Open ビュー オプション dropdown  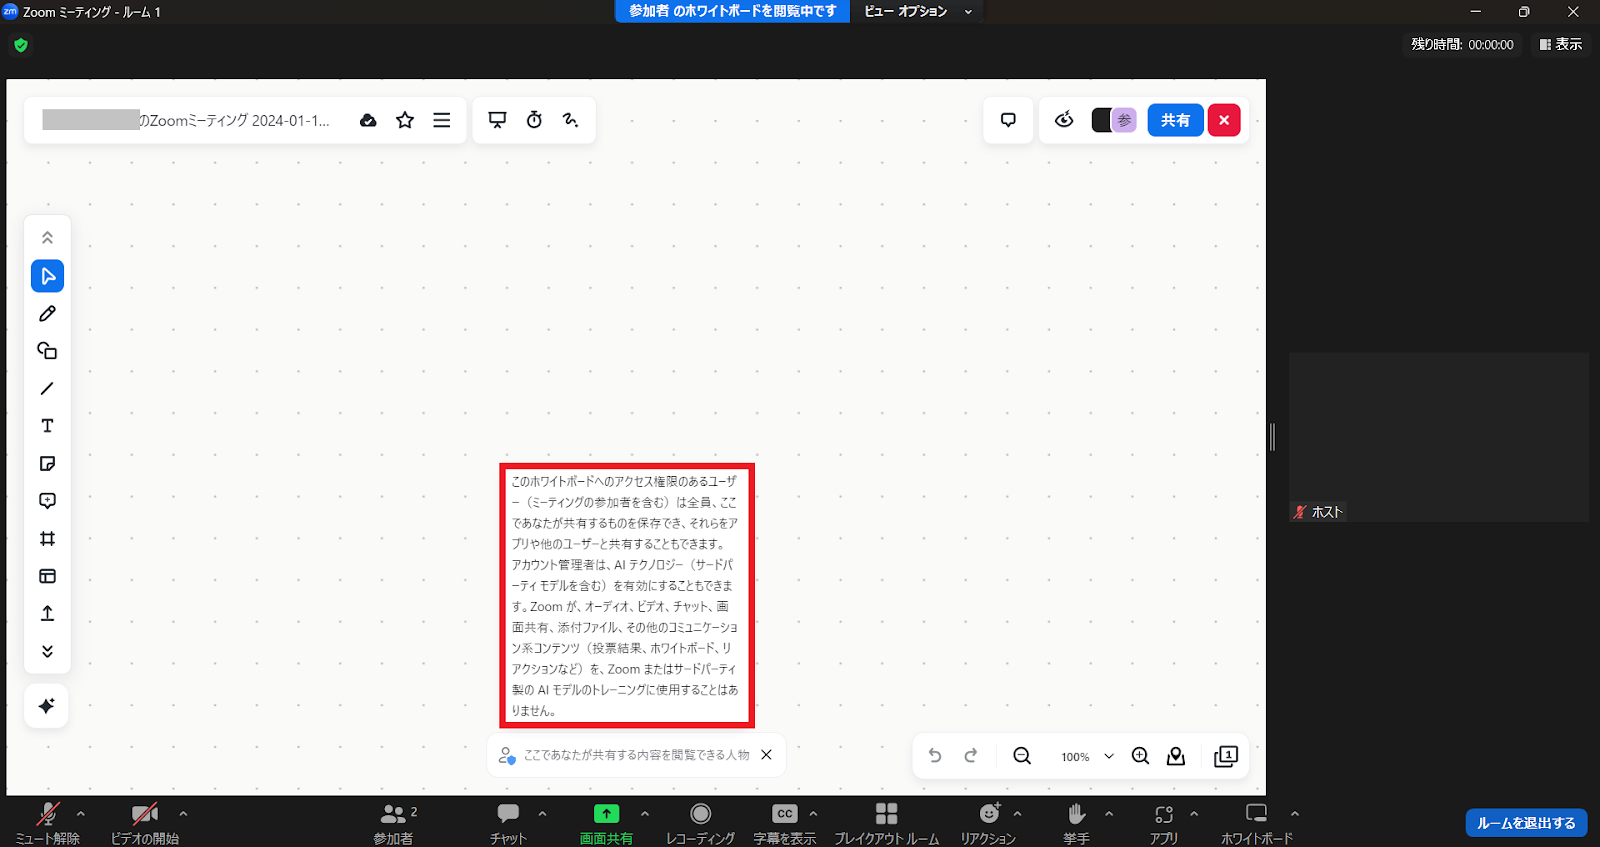(918, 11)
